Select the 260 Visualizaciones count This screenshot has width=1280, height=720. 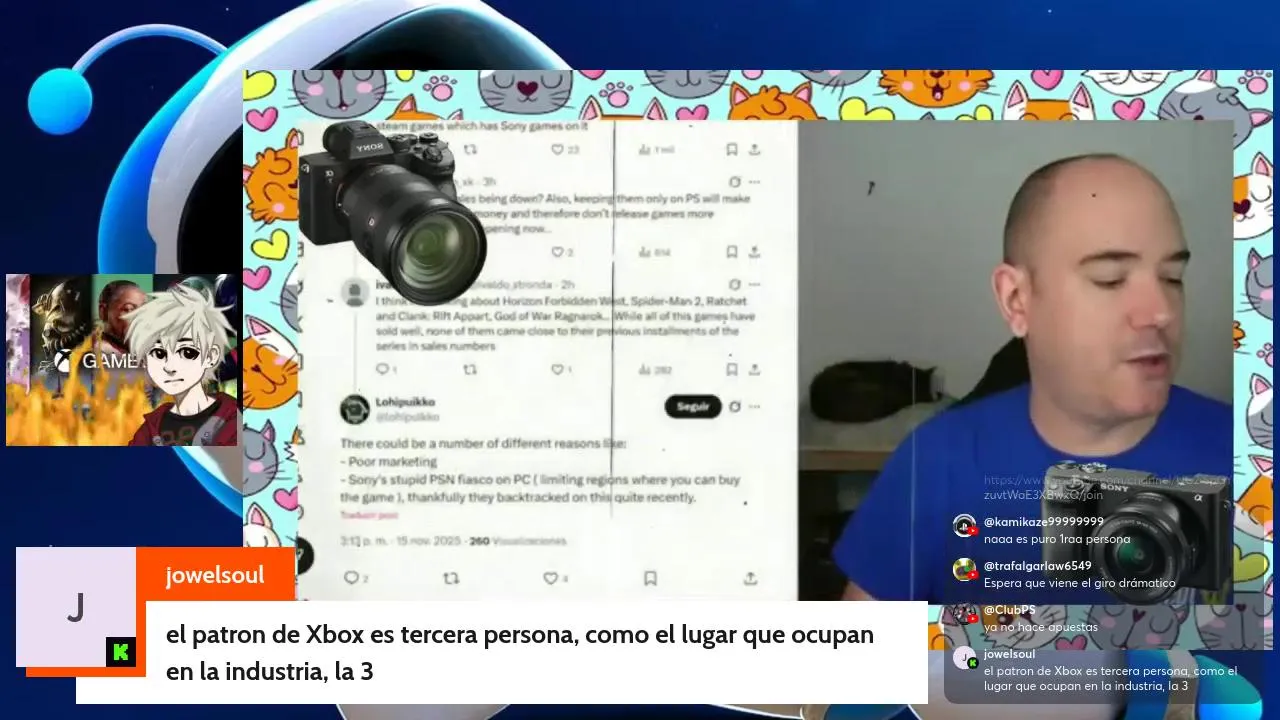point(517,541)
